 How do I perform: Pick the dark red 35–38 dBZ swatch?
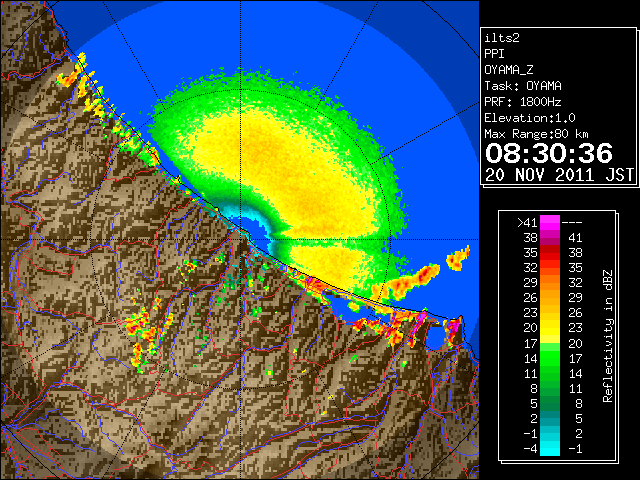[550, 253]
